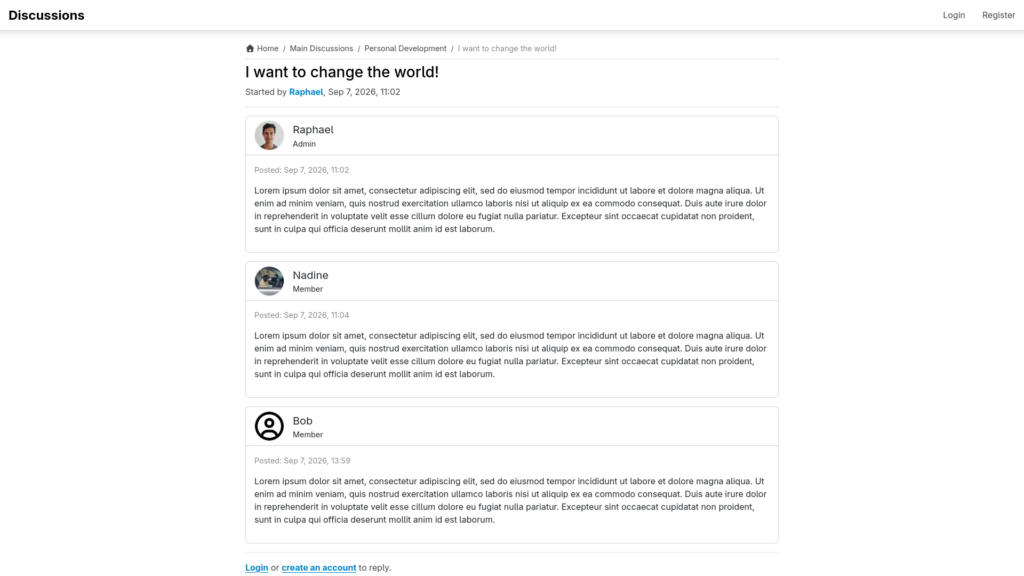Viewport: 1024px width, 576px height.
Task: Click the thread title heading
Action: tap(342, 72)
